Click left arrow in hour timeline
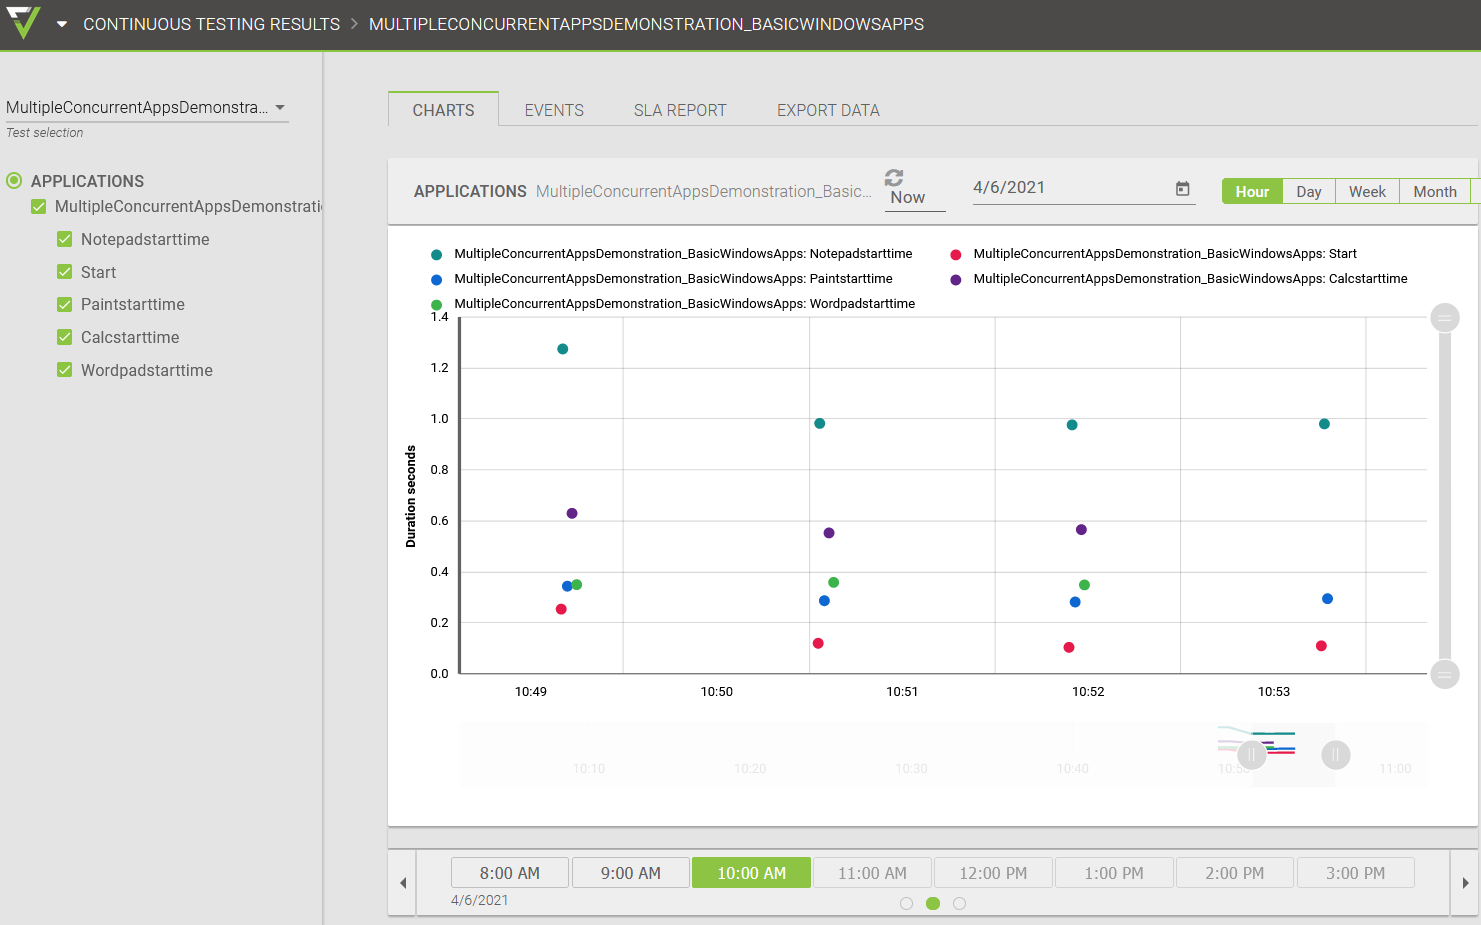Viewport: 1481px width, 925px height. (x=403, y=883)
